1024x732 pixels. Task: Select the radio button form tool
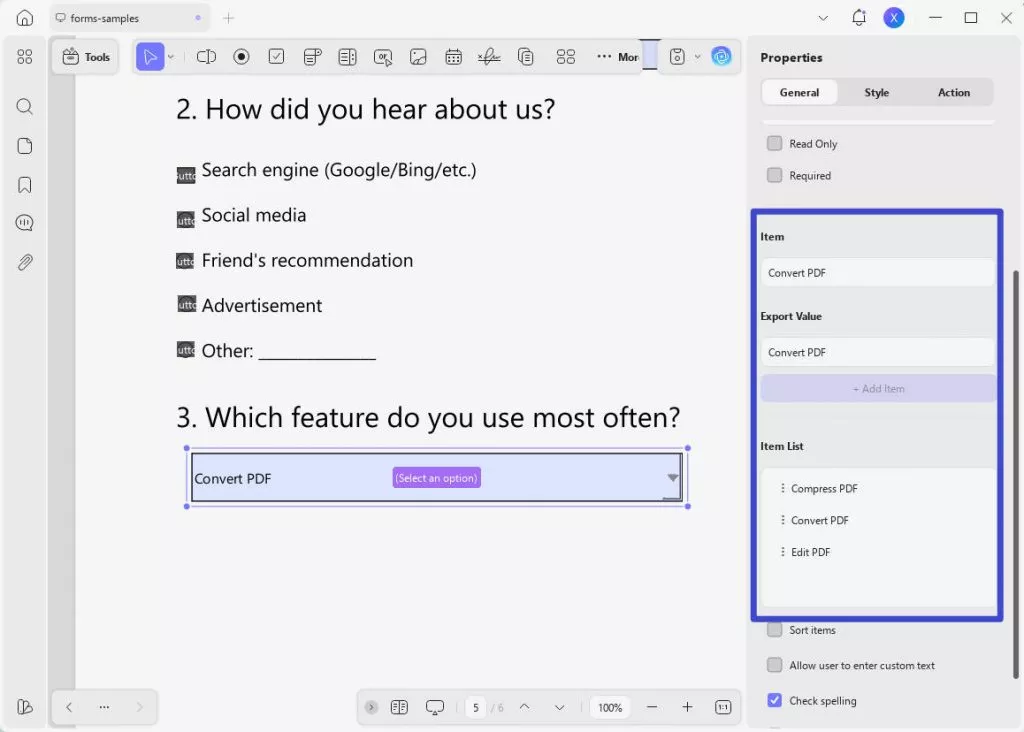[242, 57]
